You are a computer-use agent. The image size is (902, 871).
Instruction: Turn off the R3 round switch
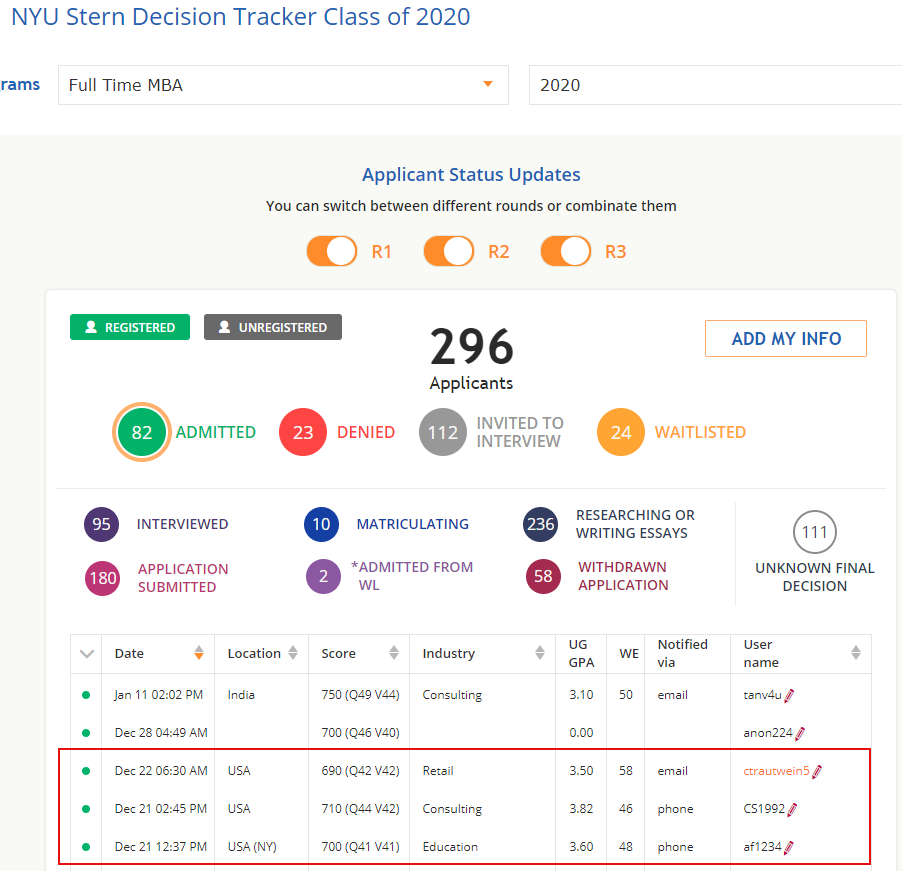[x=566, y=251]
